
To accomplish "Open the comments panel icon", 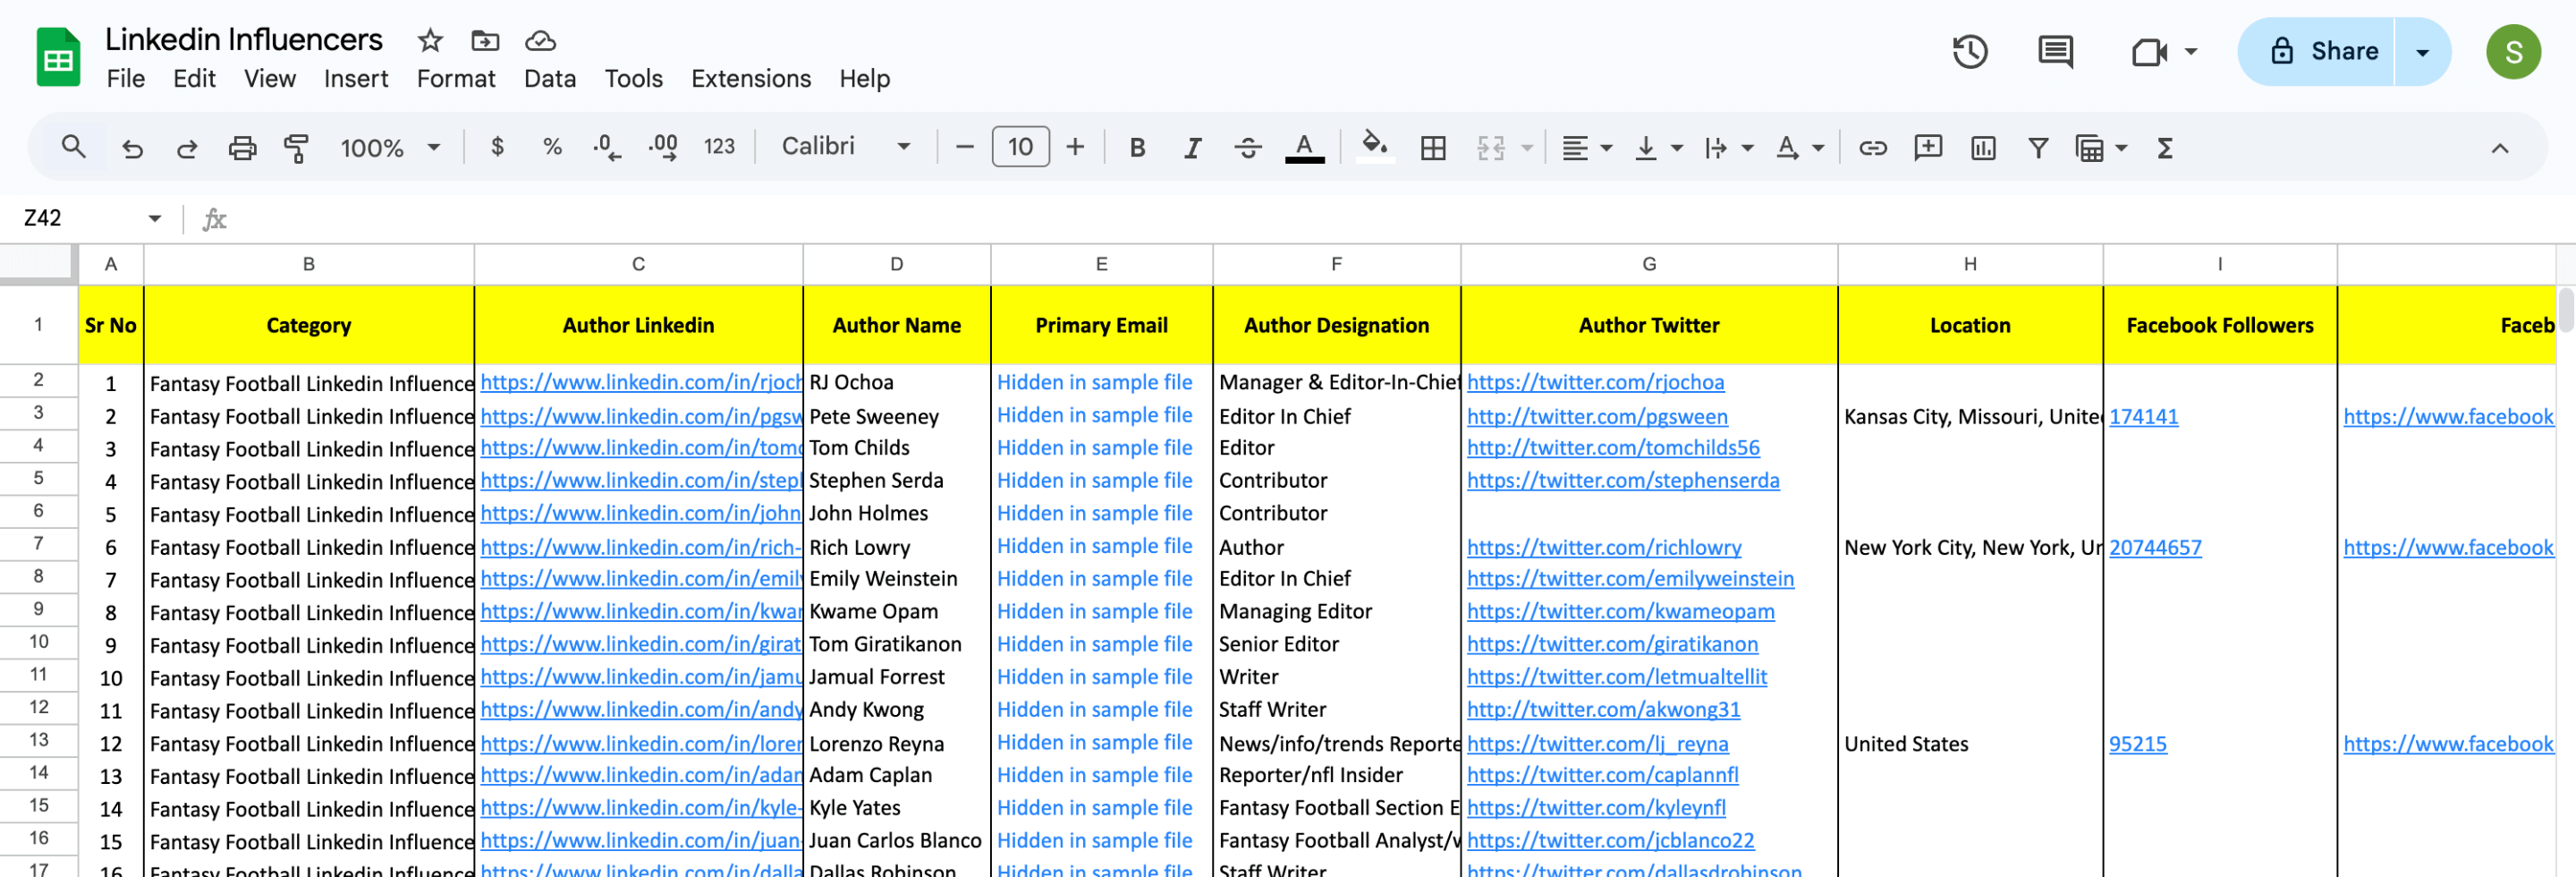I will tap(2055, 51).
